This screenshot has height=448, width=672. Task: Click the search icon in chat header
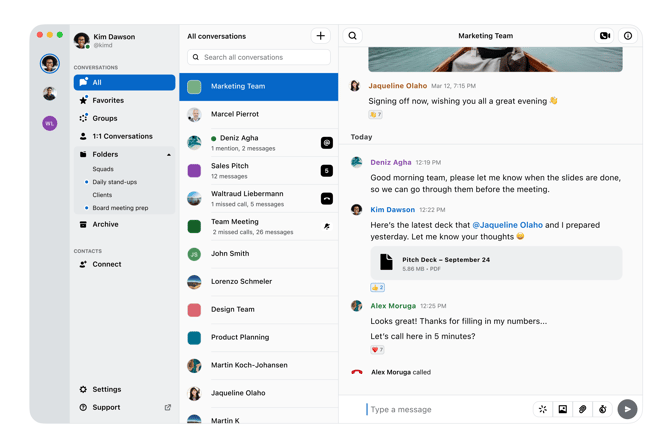tap(352, 36)
